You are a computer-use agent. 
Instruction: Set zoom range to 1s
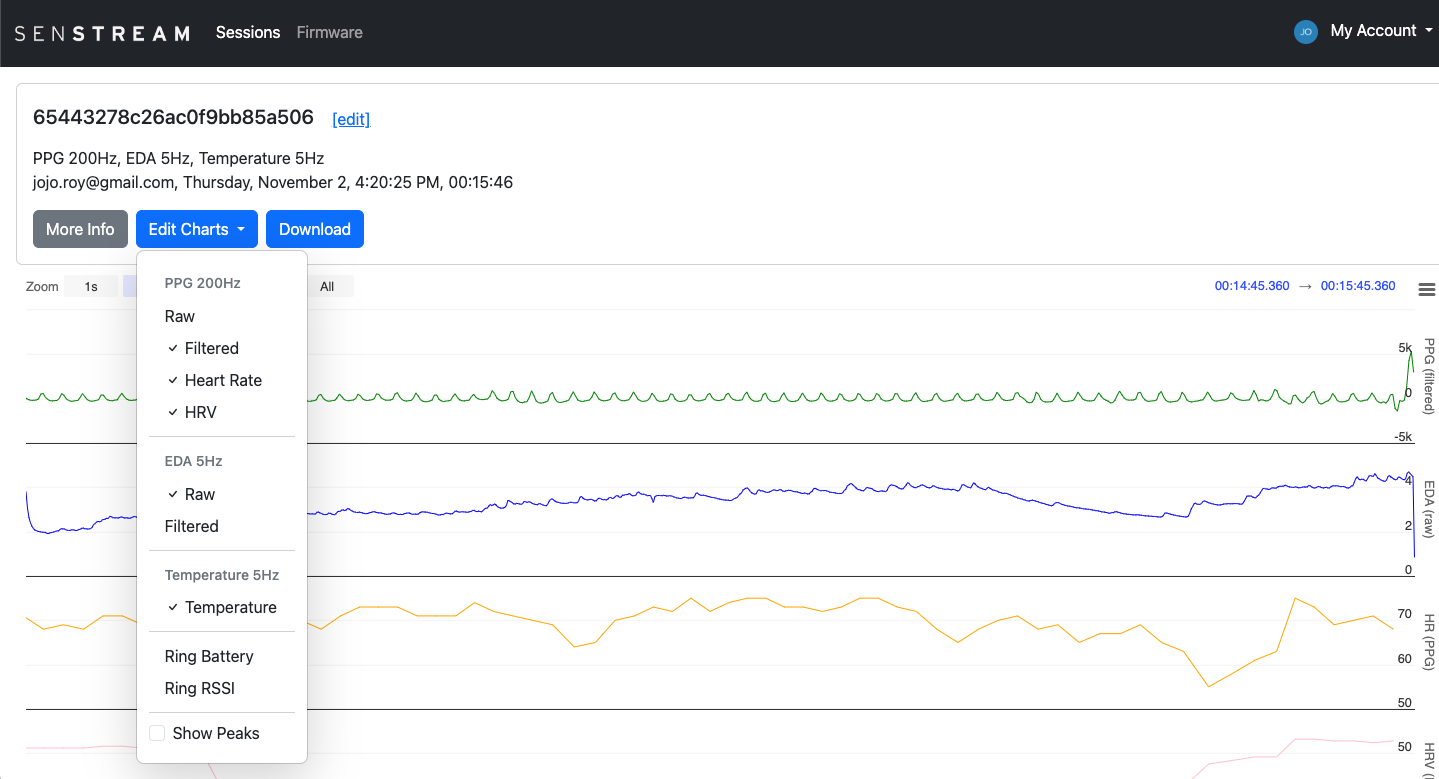[91, 287]
